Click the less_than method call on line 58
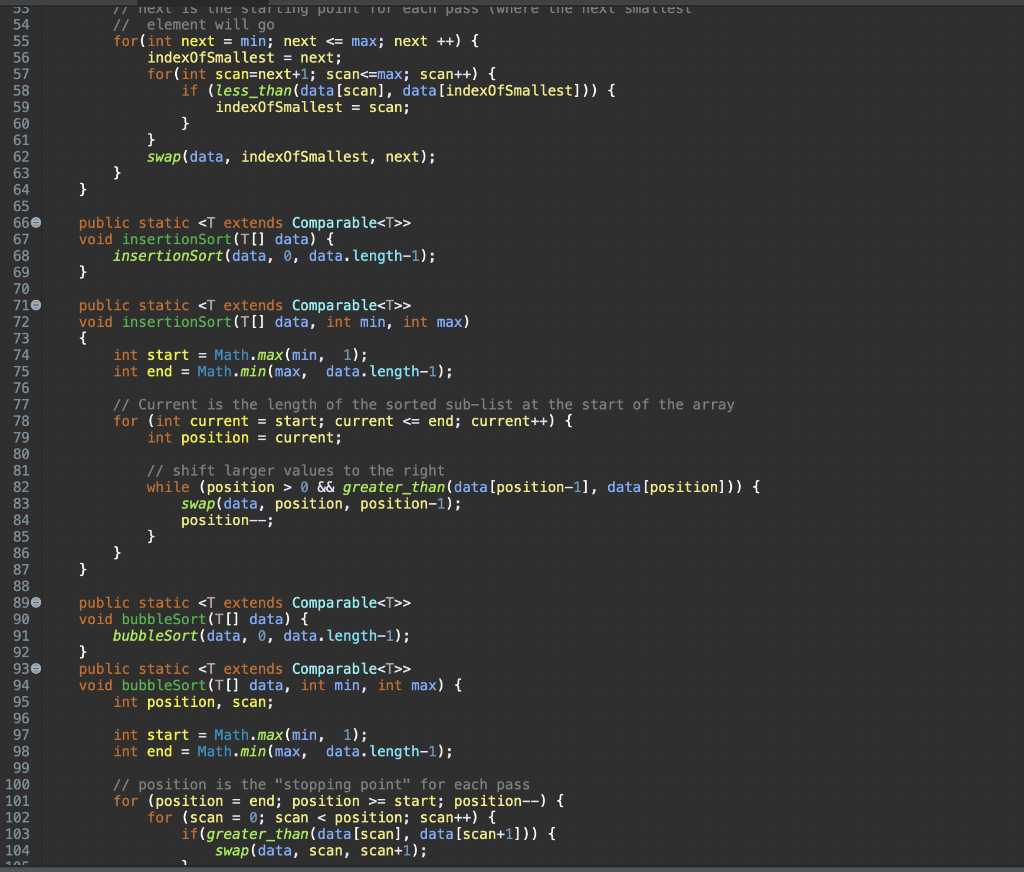The width and height of the screenshot is (1024, 872). coord(253,91)
